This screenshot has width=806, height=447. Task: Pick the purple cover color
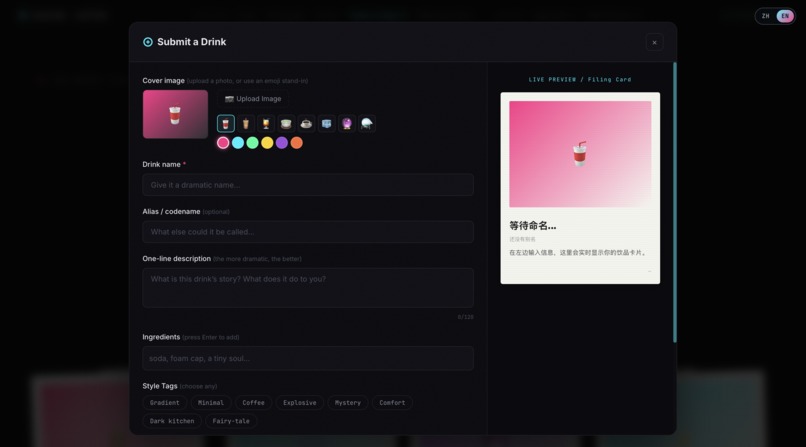[282, 143]
